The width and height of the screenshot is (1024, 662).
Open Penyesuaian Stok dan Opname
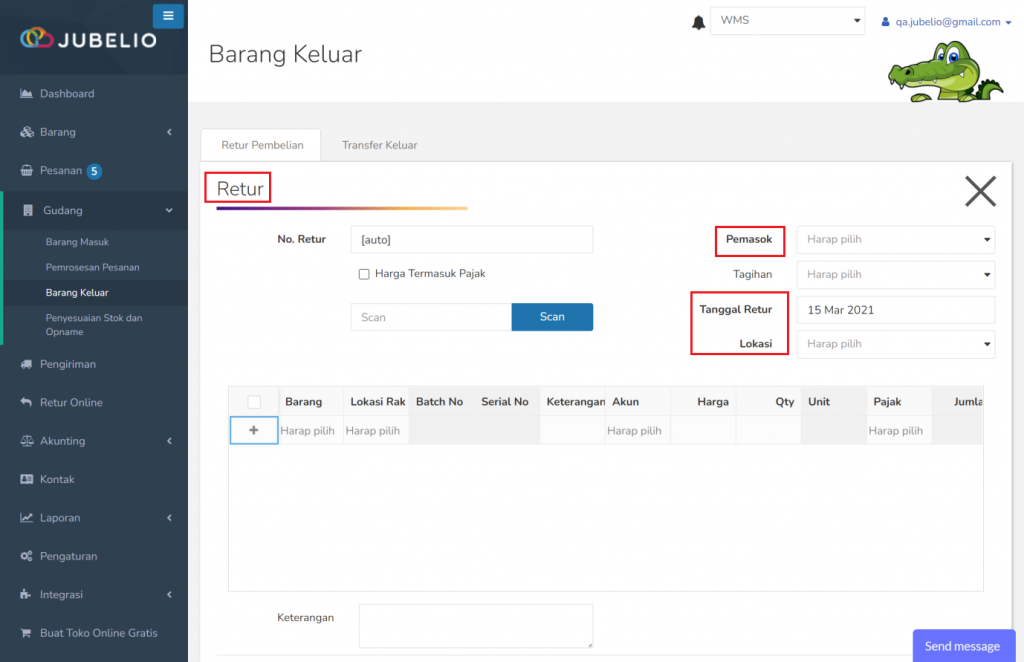(93, 324)
